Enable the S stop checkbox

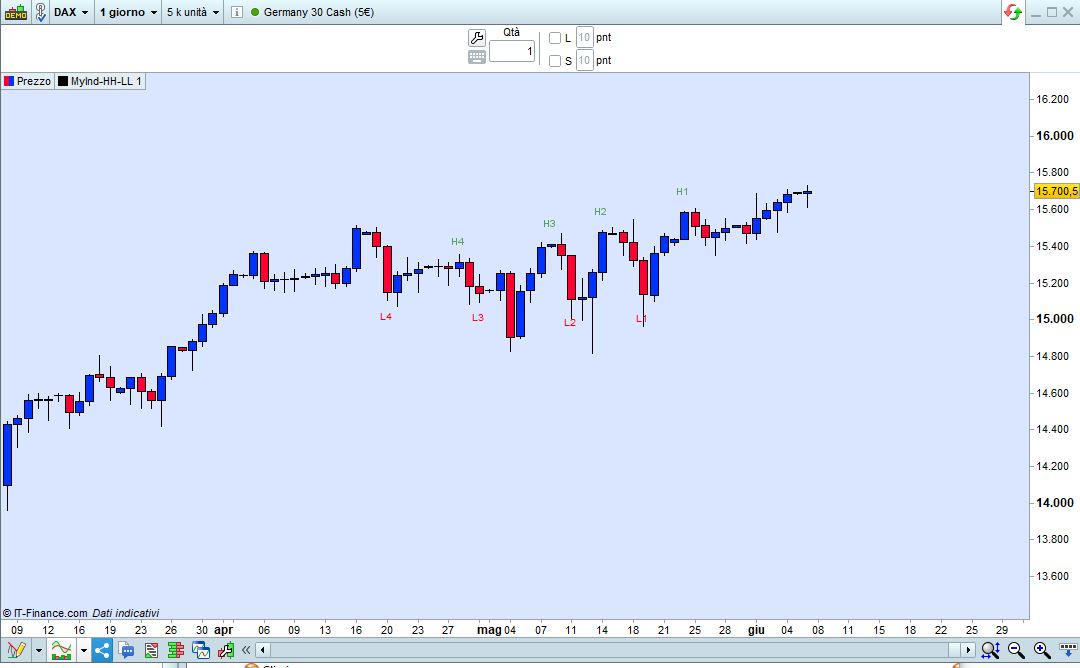(x=554, y=61)
